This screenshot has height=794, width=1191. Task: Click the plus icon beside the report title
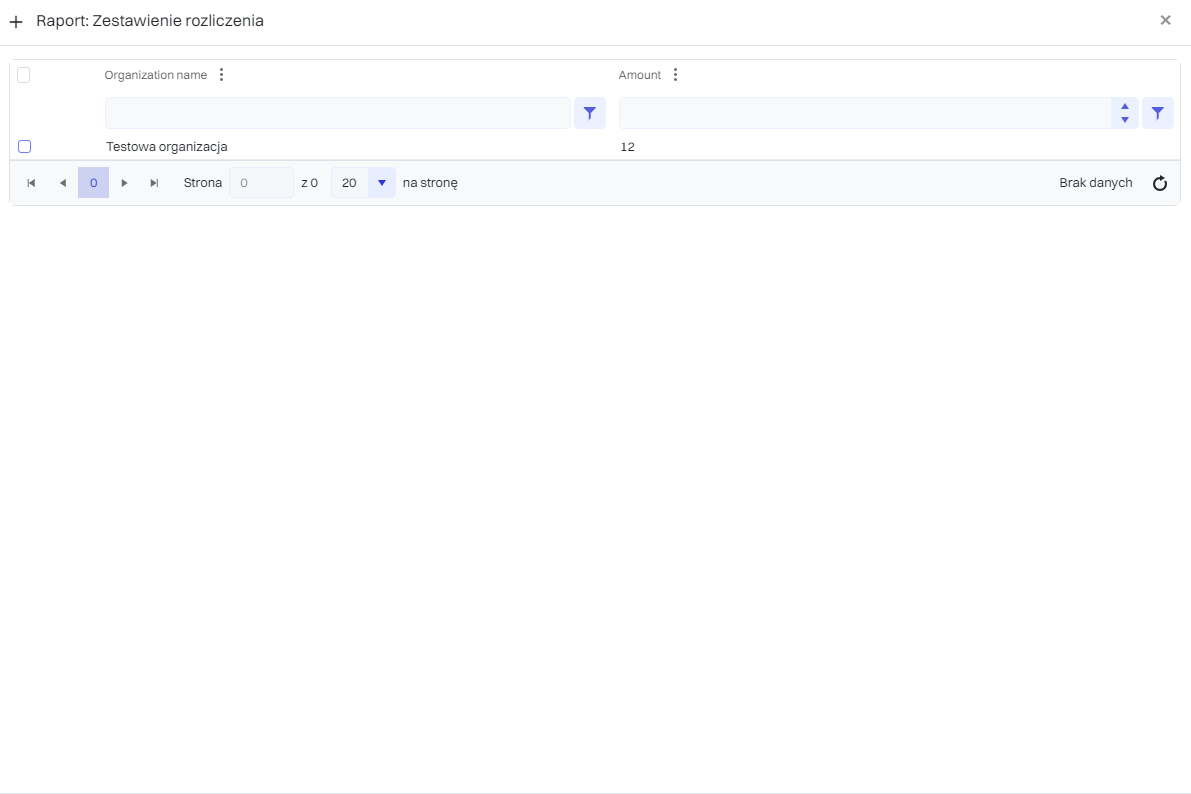click(x=16, y=21)
